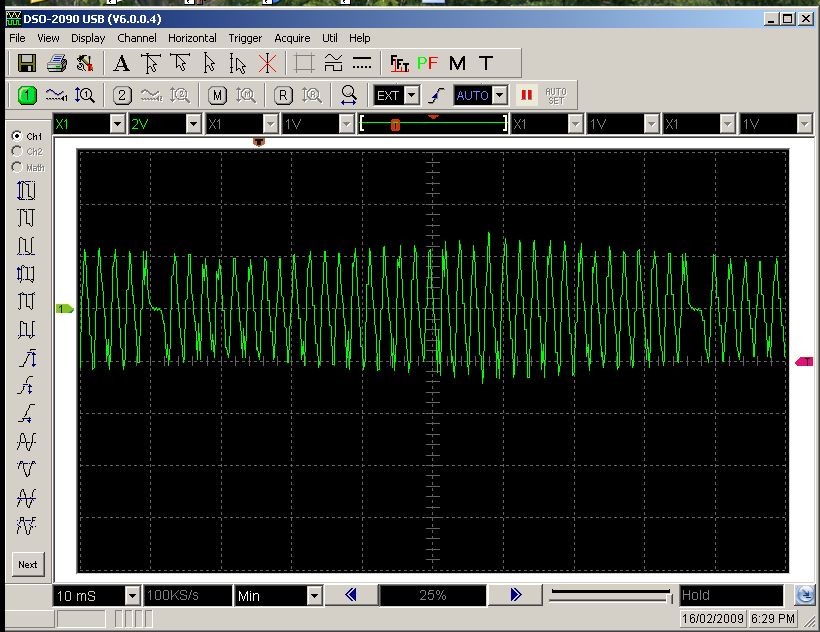This screenshot has width=820, height=632.
Task: Select the Ch2 radio button
Action: 17,151
